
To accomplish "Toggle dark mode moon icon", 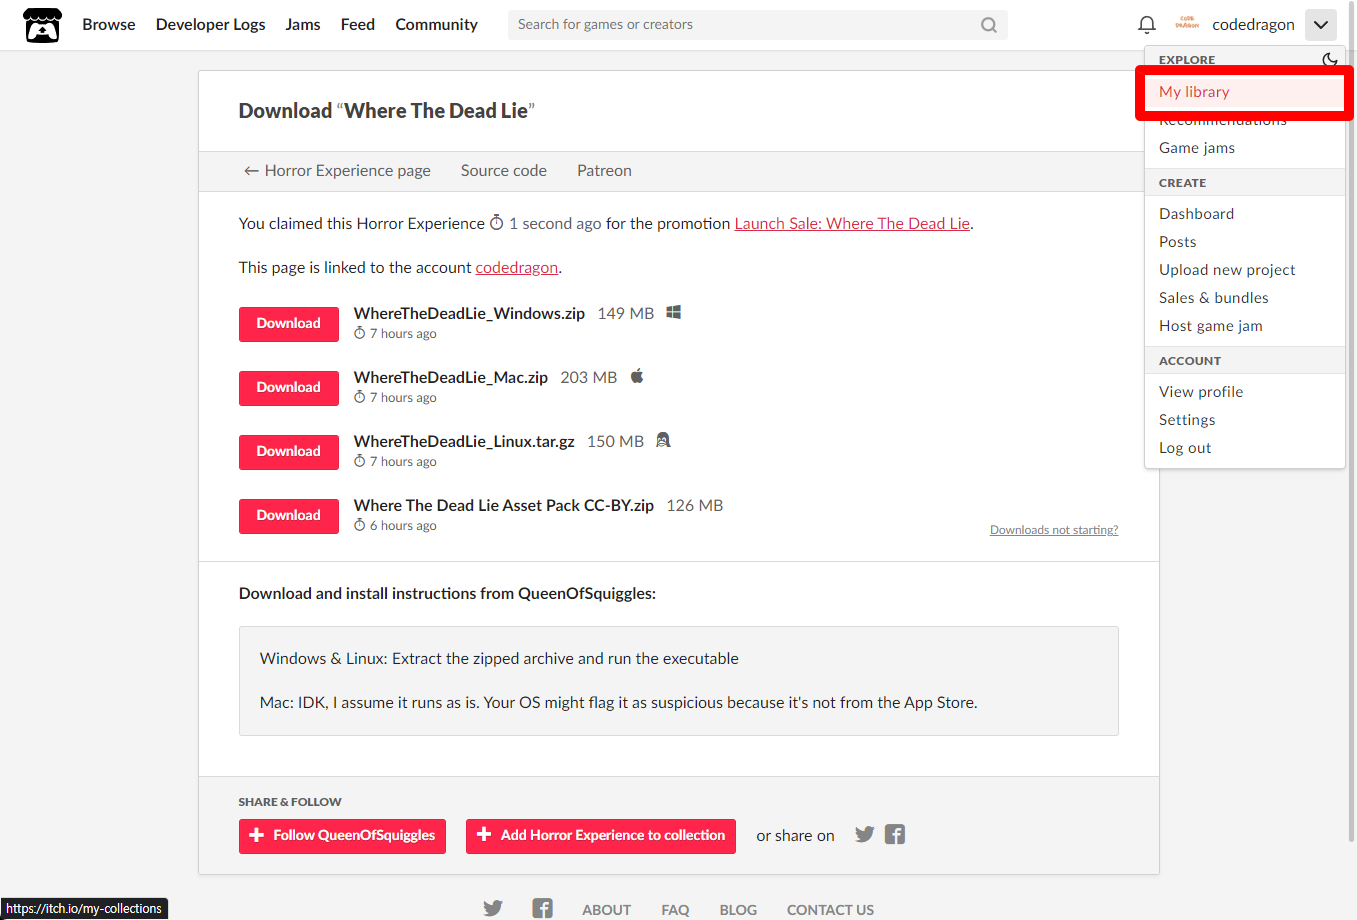I will (1329, 60).
